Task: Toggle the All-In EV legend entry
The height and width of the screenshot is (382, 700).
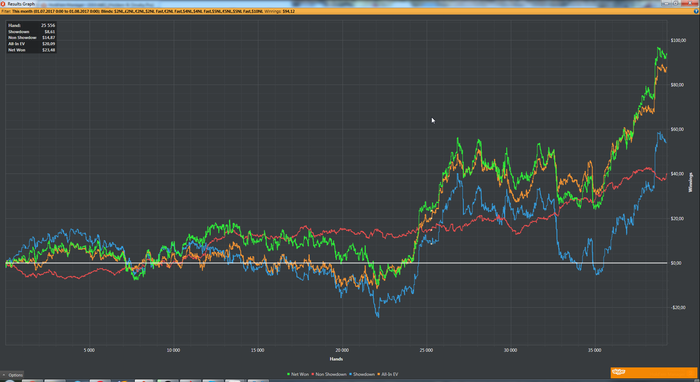Action: pyautogui.click(x=388, y=374)
